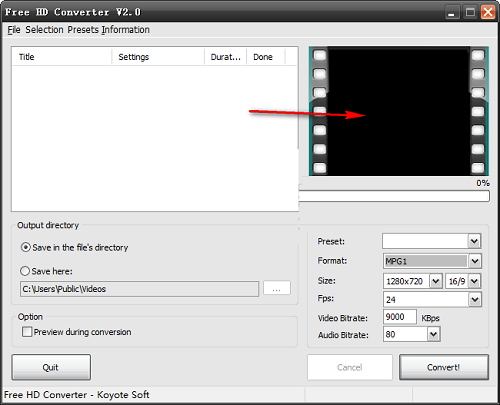Expand the Preset dropdown

(474, 241)
